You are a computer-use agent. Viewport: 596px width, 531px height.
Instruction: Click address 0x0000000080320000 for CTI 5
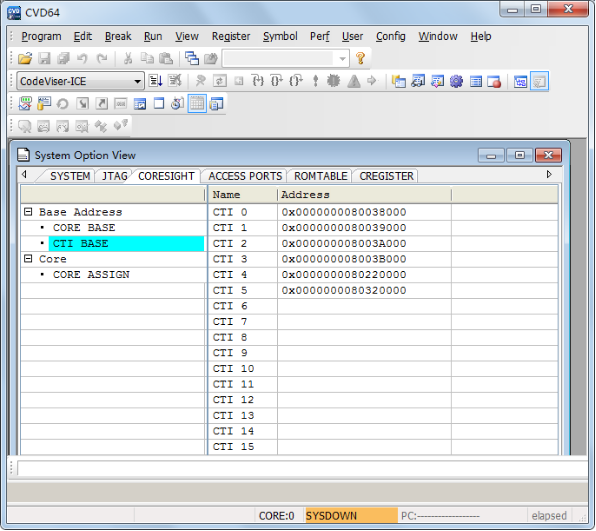coord(344,290)
